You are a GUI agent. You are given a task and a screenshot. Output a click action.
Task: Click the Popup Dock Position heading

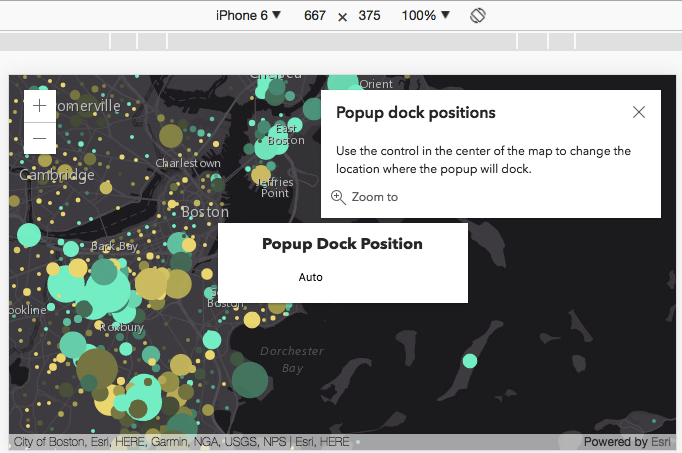pyautogui.click(x=342, y=244)
